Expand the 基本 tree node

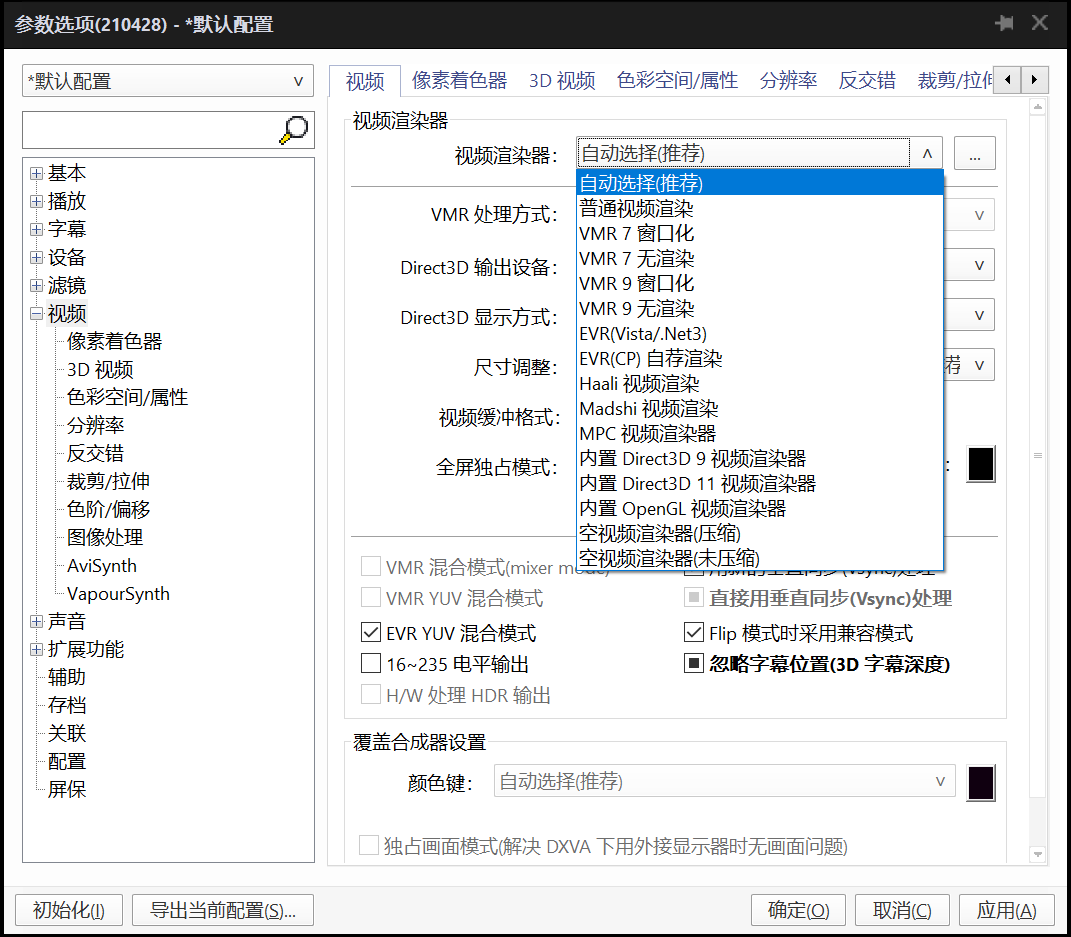click(x=37, y=173)
